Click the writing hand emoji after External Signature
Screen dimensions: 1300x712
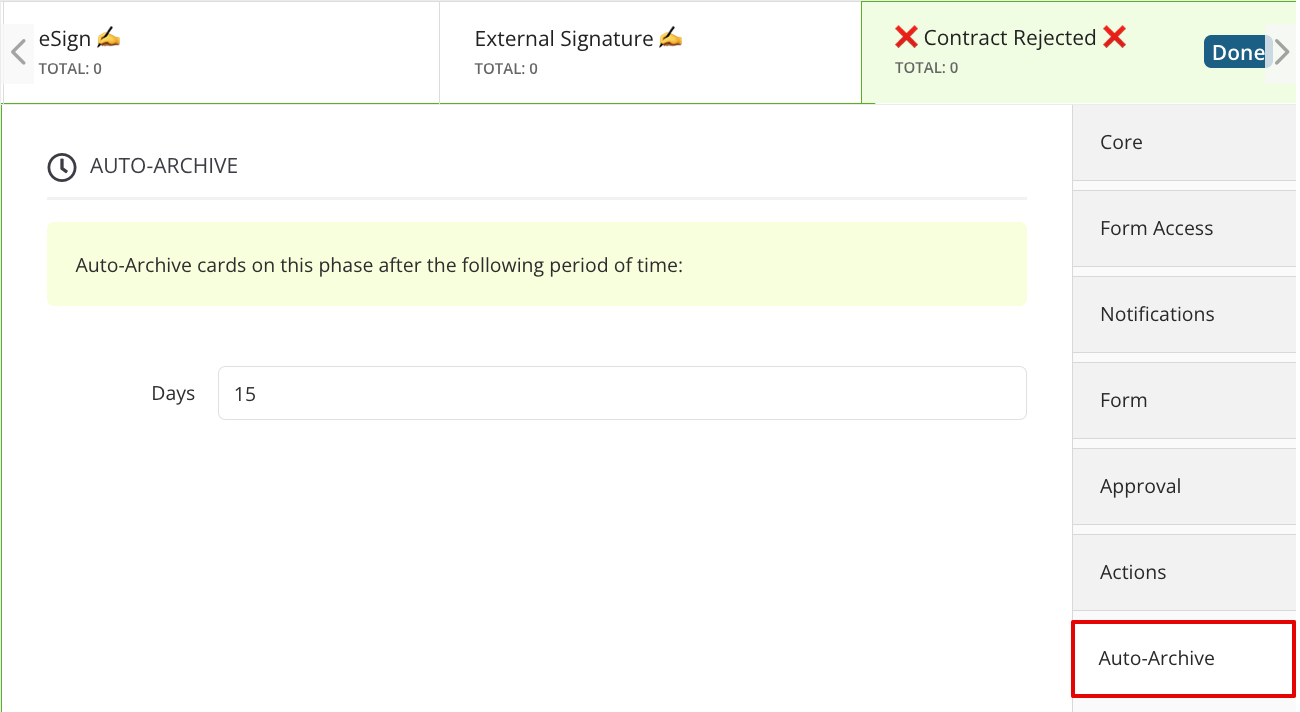click(671, 39)
